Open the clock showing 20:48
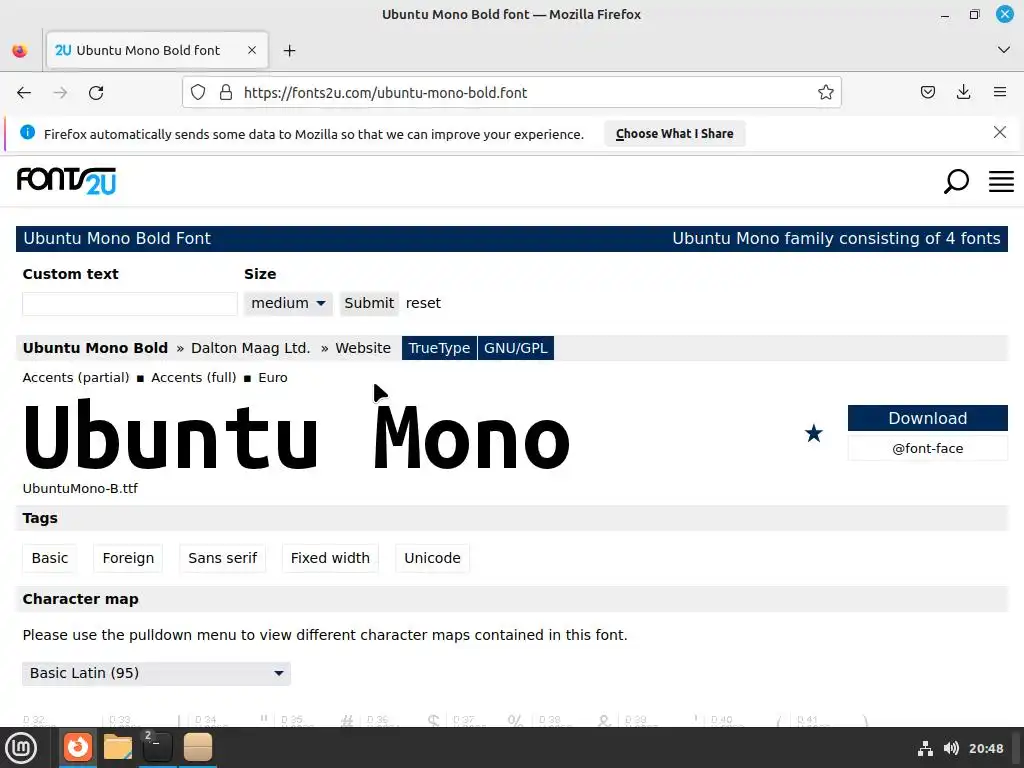This screenshot has height=768, width=1024. [x=985, y=748]
